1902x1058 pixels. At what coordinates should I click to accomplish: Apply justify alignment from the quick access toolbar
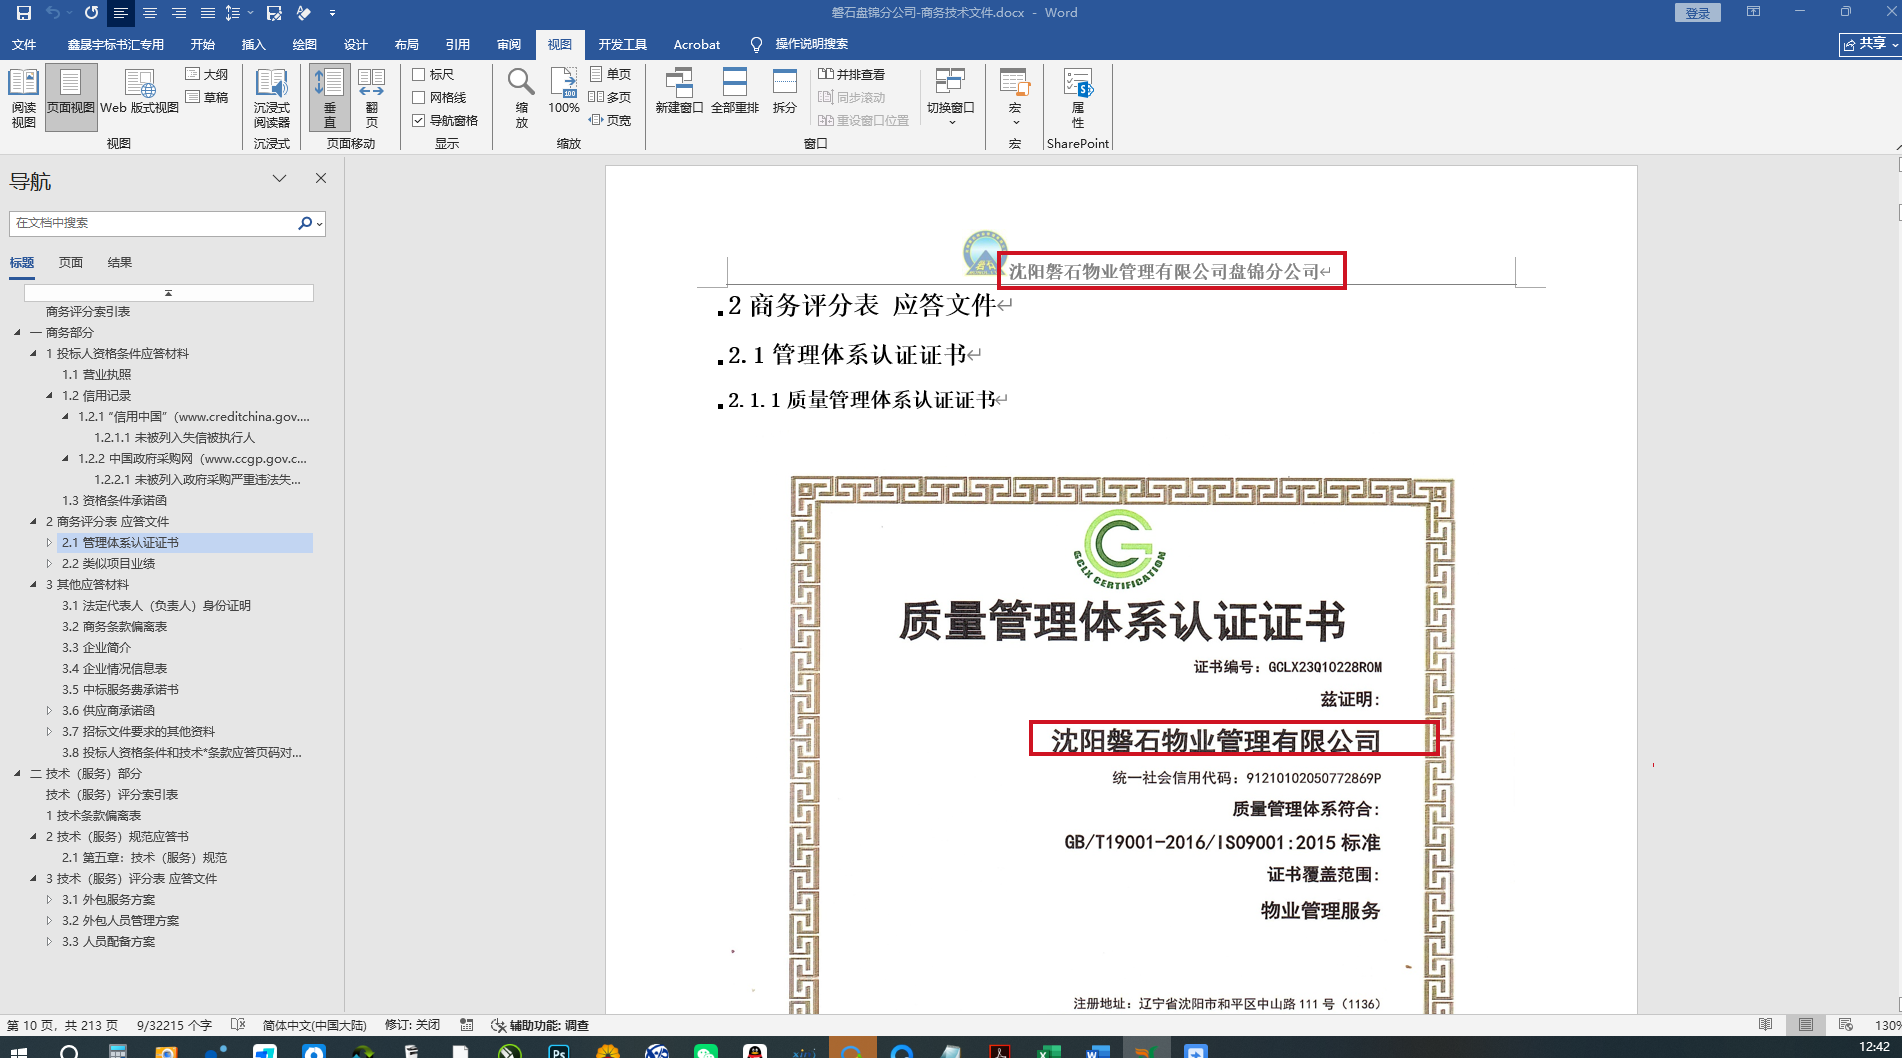208,13
